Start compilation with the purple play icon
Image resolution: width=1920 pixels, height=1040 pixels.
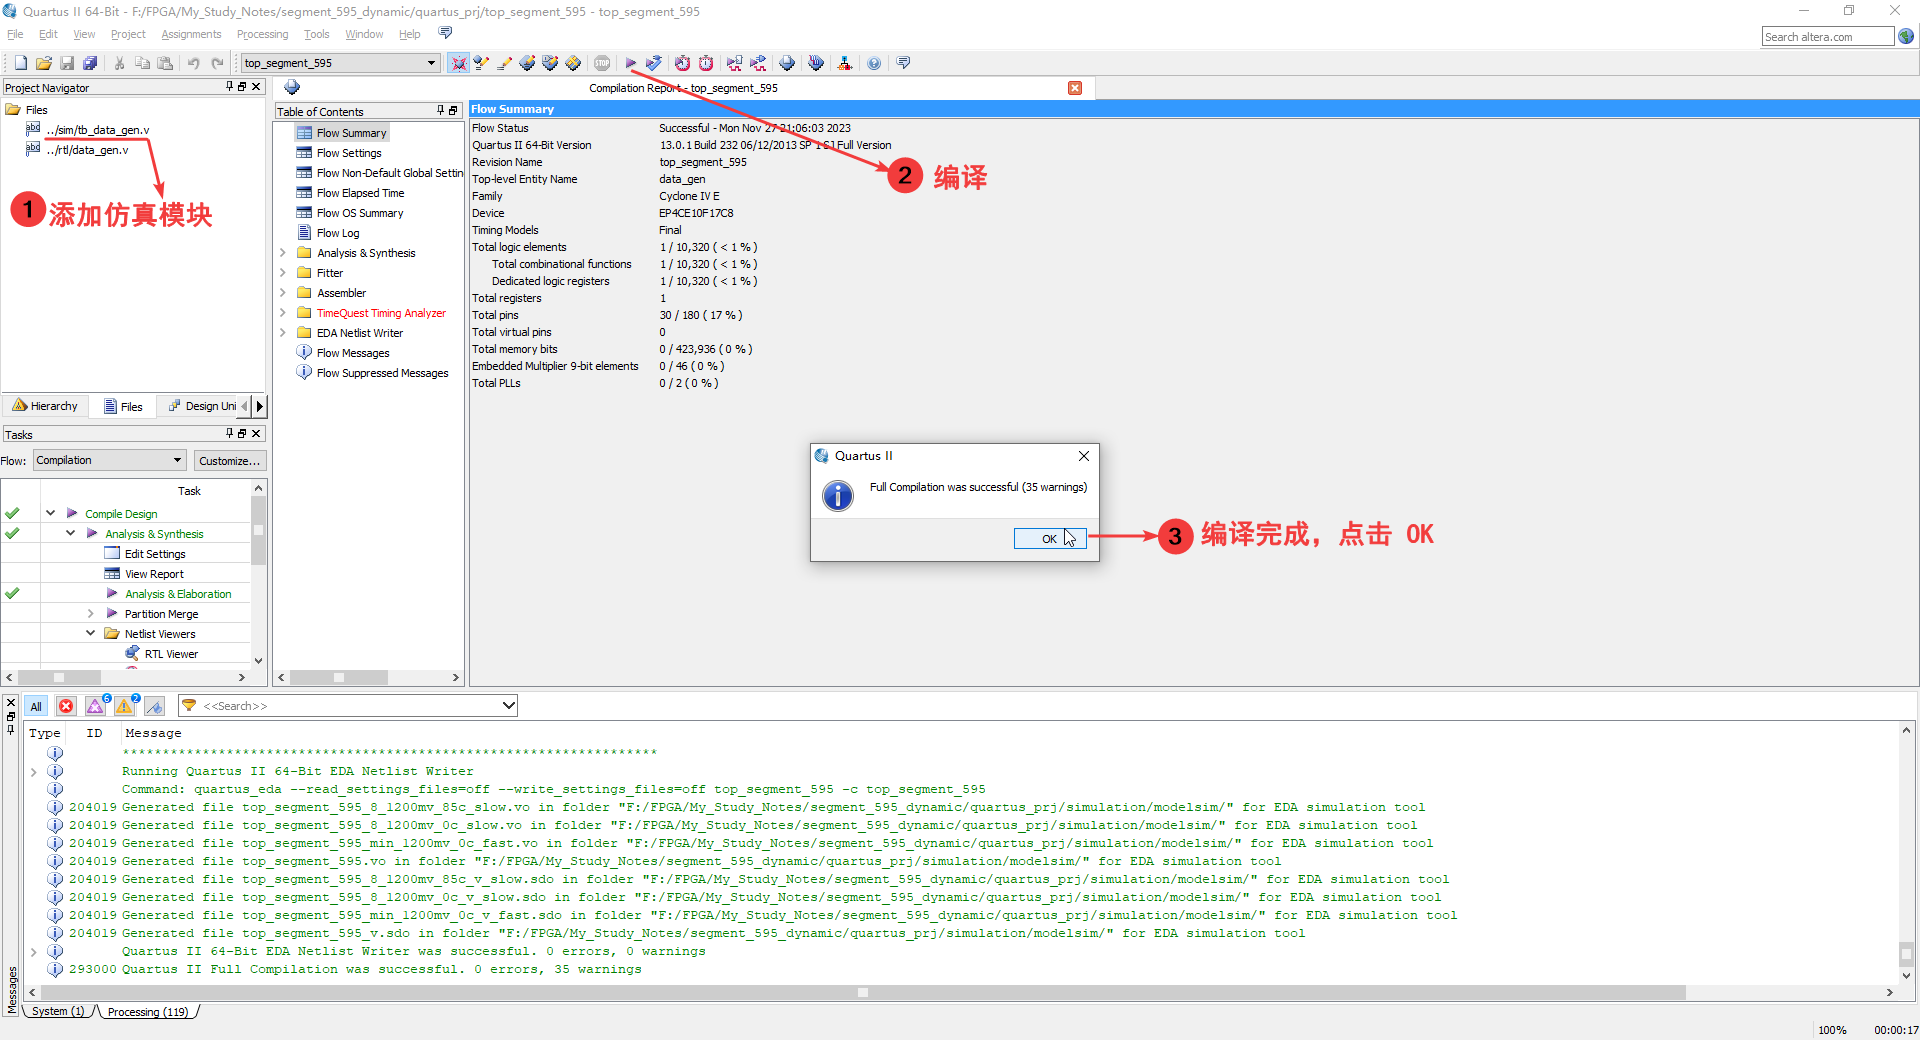tap(631, 63)
